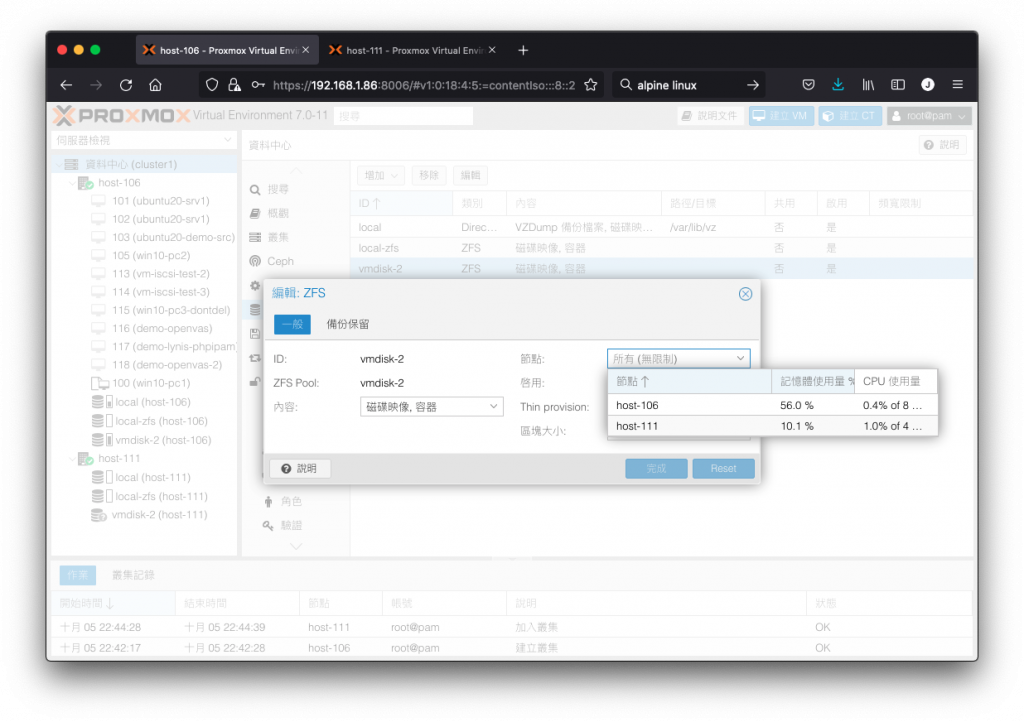This screenshot has height=722, width=1024.
Task: Open the 增加 add storage dropdown
Action: (381, 176)
